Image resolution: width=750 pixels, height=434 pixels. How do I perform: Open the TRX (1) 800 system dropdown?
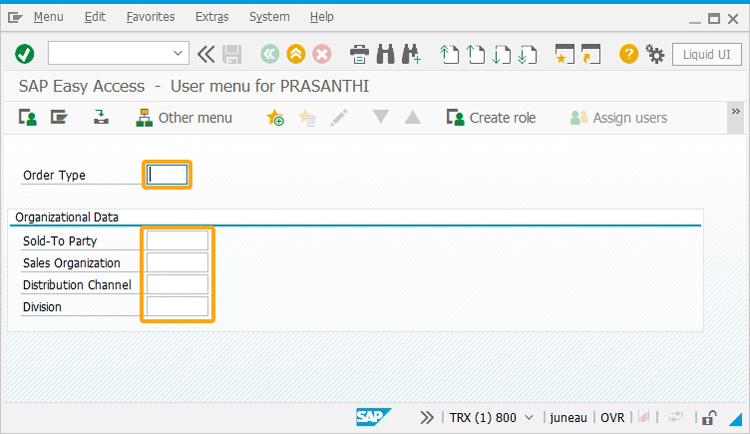529,418
